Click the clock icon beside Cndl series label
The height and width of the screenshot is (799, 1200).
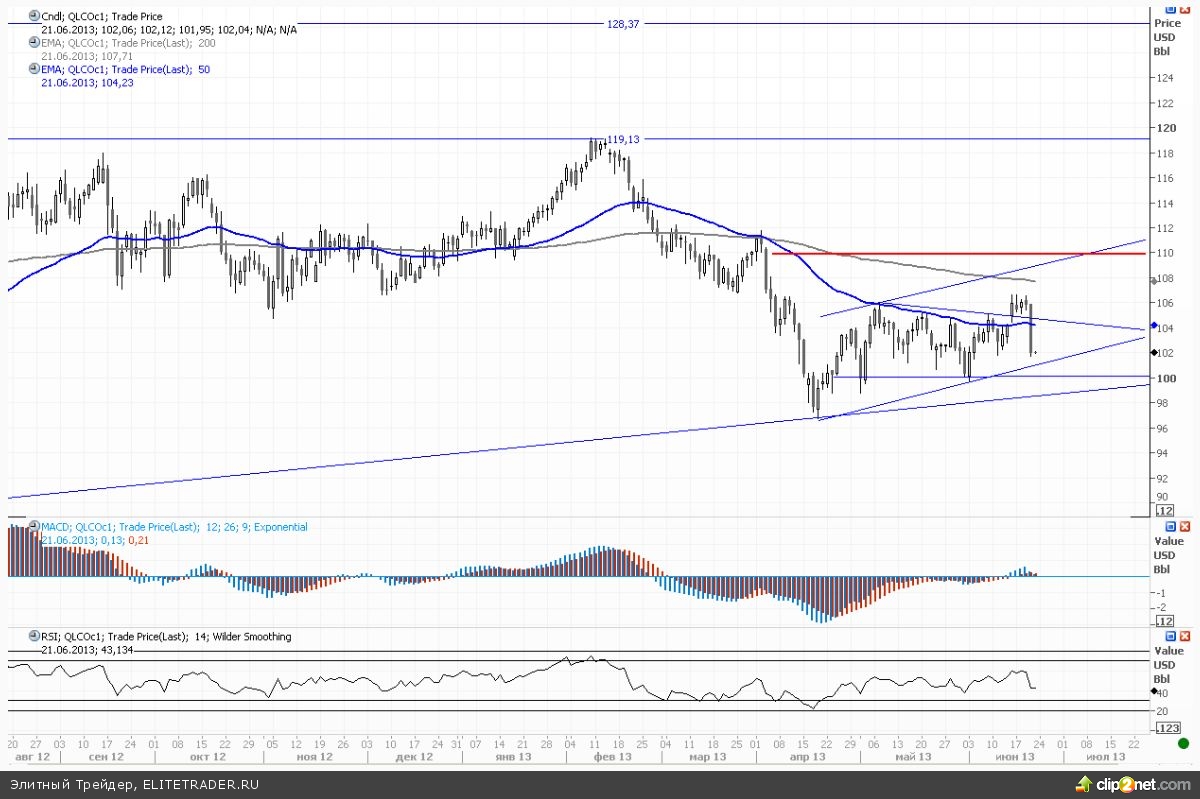pyautogui.click(x=34, y=17)
